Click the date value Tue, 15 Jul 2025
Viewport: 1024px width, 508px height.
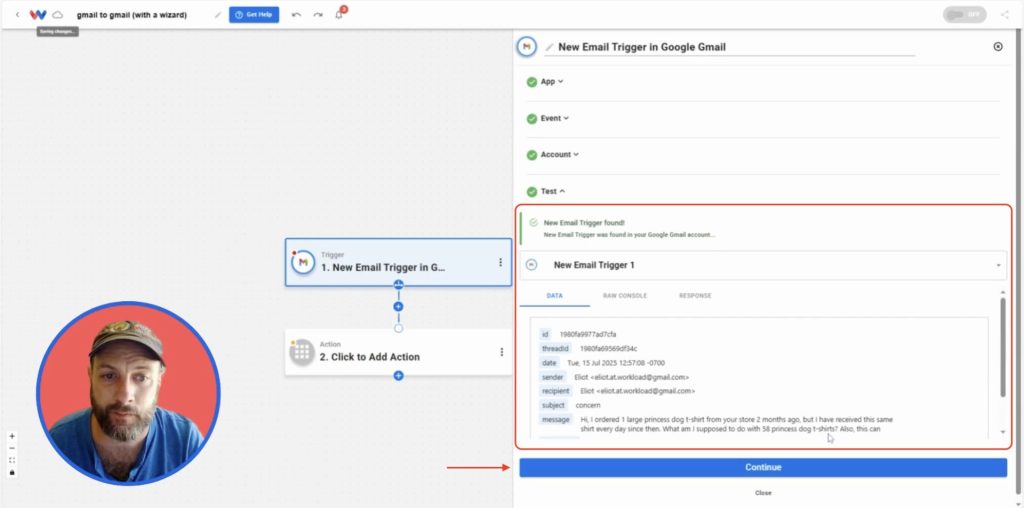pyautogui.click(x=616, y=363)
